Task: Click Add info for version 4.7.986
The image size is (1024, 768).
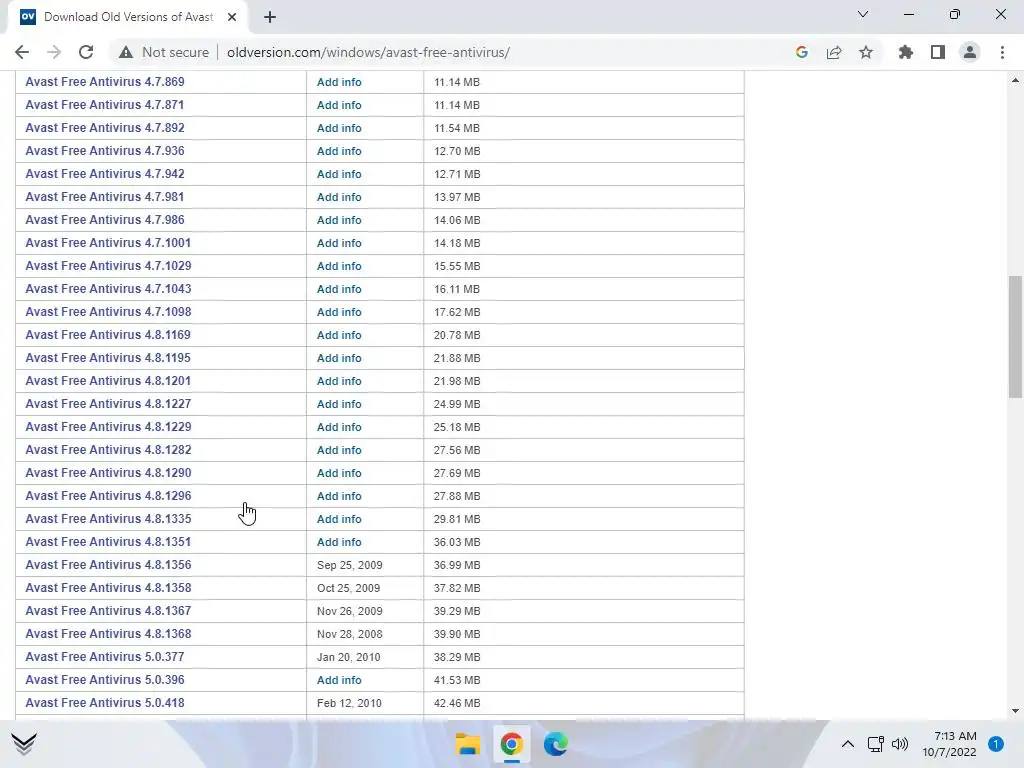Action: 339,220
